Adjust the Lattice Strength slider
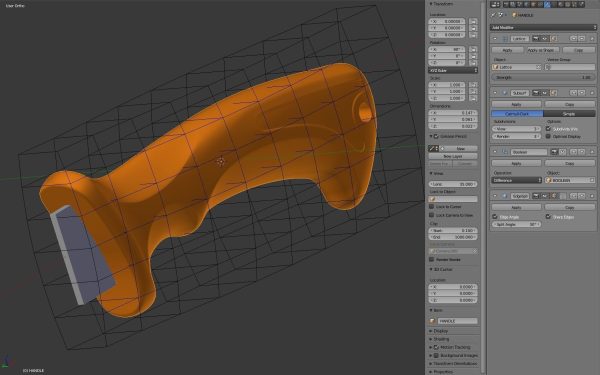This screenshot has width=600, height=375. pyautogui.click(x=543, y=77)
